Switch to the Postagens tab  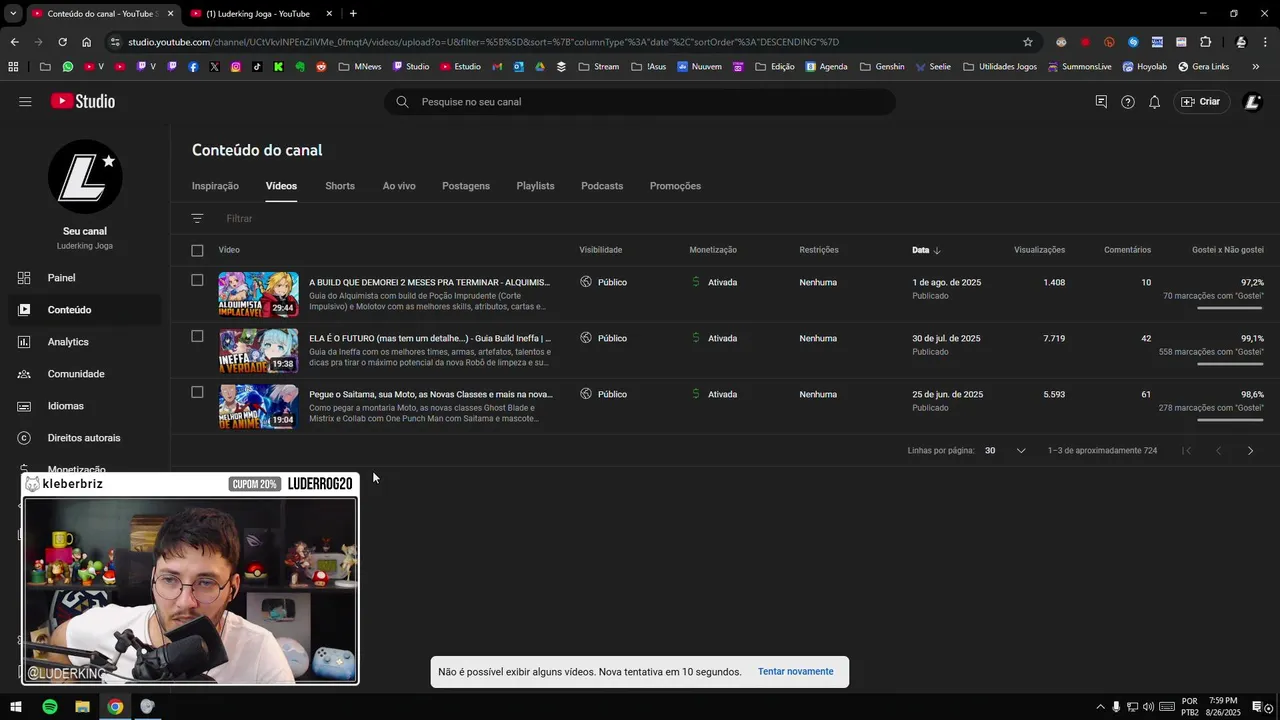click(466, 186)
